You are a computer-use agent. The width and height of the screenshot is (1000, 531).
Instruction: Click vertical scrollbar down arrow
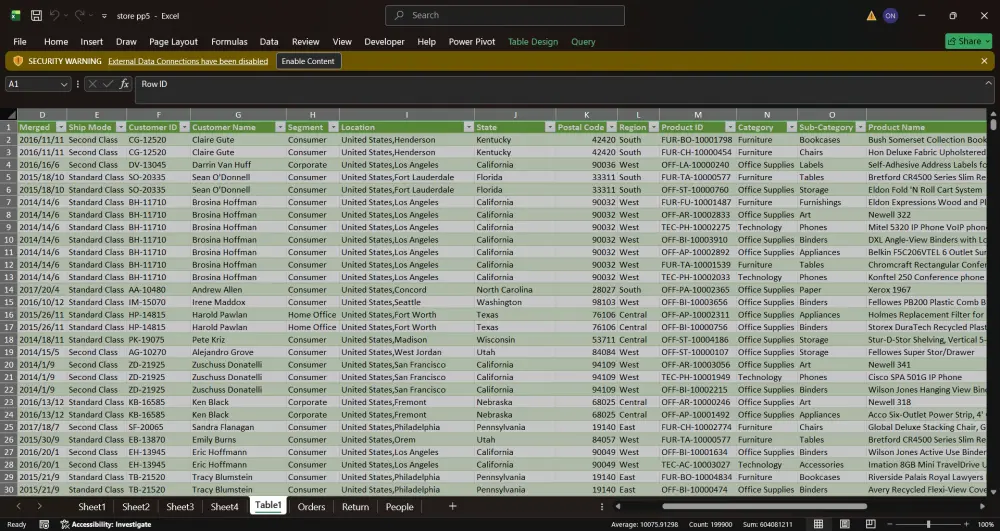[992, 492]
